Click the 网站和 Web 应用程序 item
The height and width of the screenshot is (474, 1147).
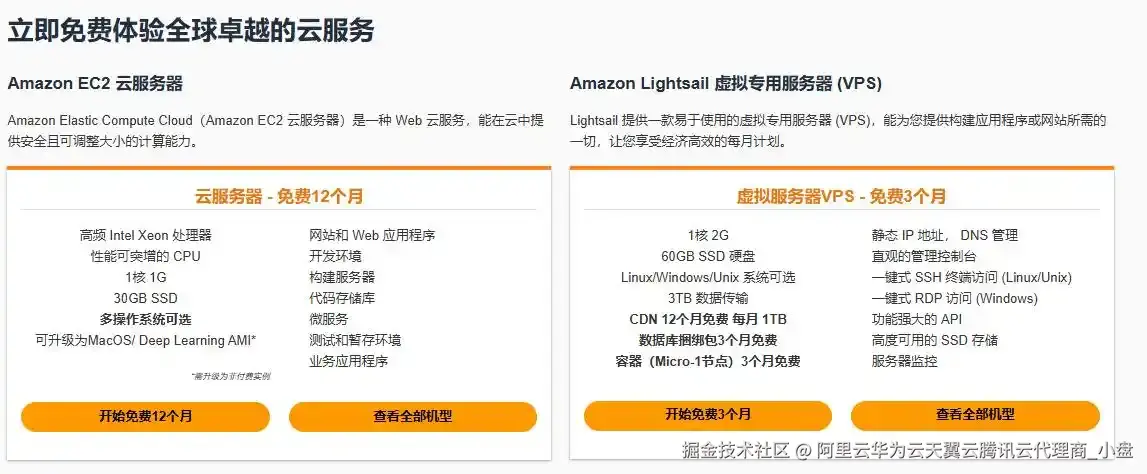(x=372, y=235)
